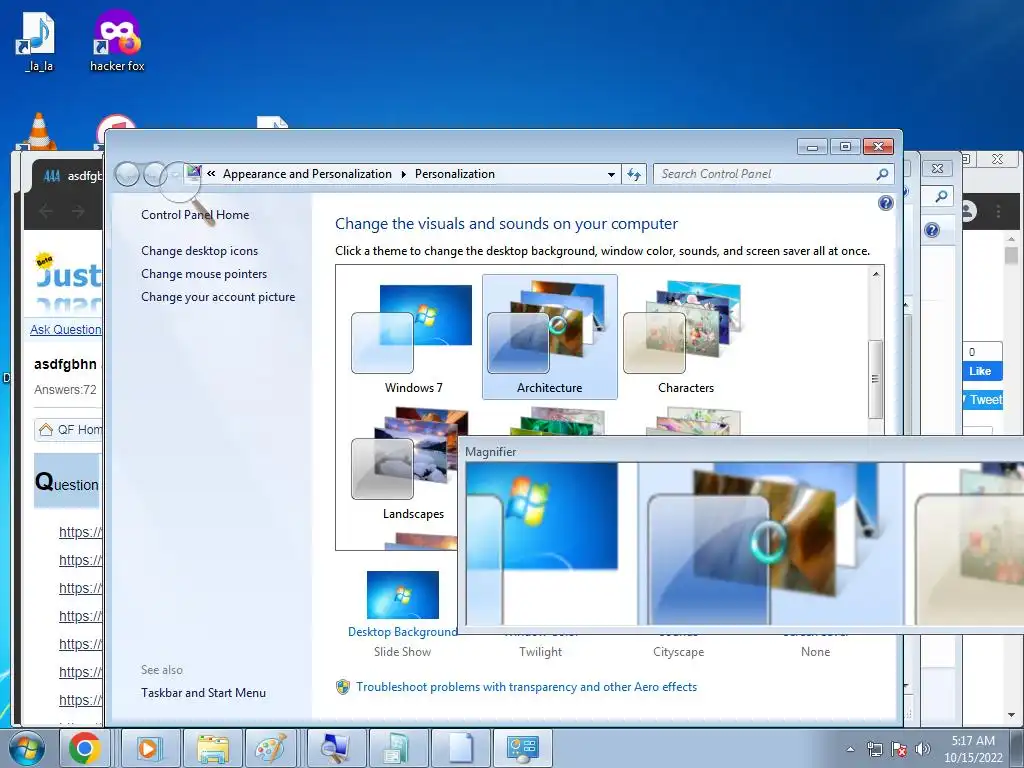Image resolution: width=1024 pixels, height=768 pixels.
Task: Launch Google Chrome from the taskbar
Action: [x=85, y=748]
